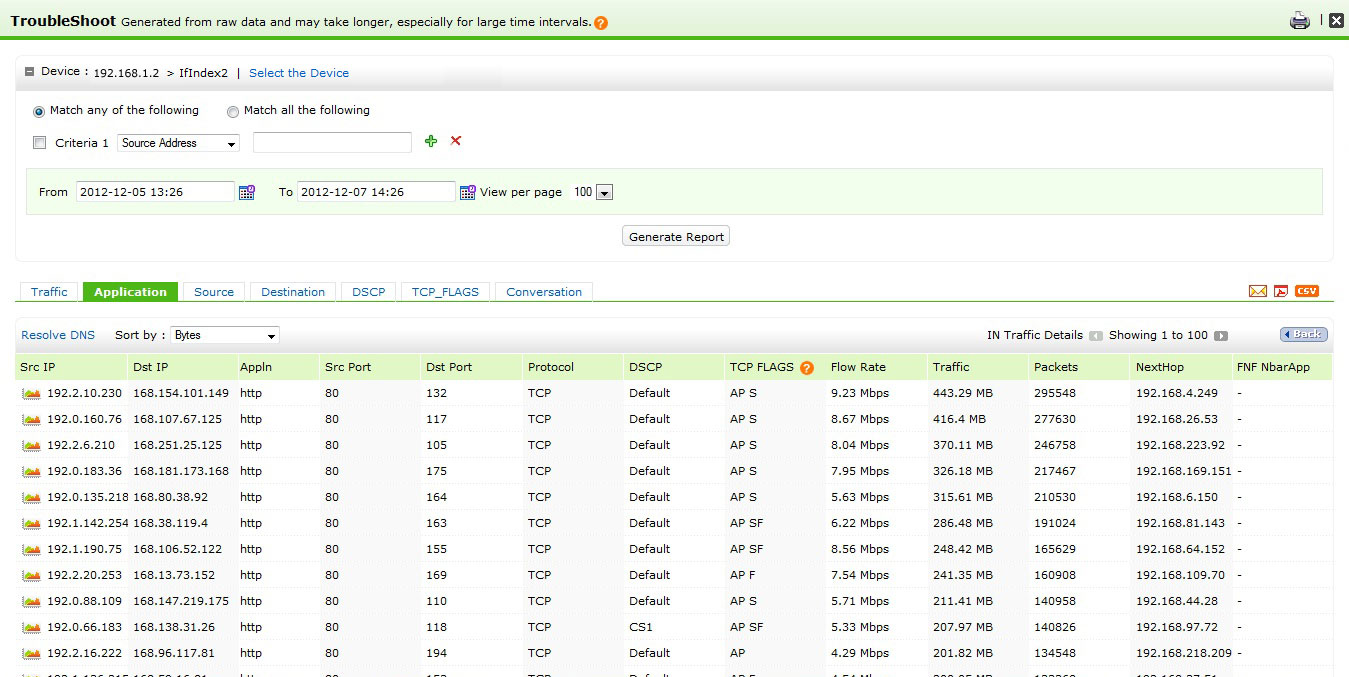Viewport: 1349px width, 677px height.
Task: Open the View per page dropdown
Action: [606, 192]
